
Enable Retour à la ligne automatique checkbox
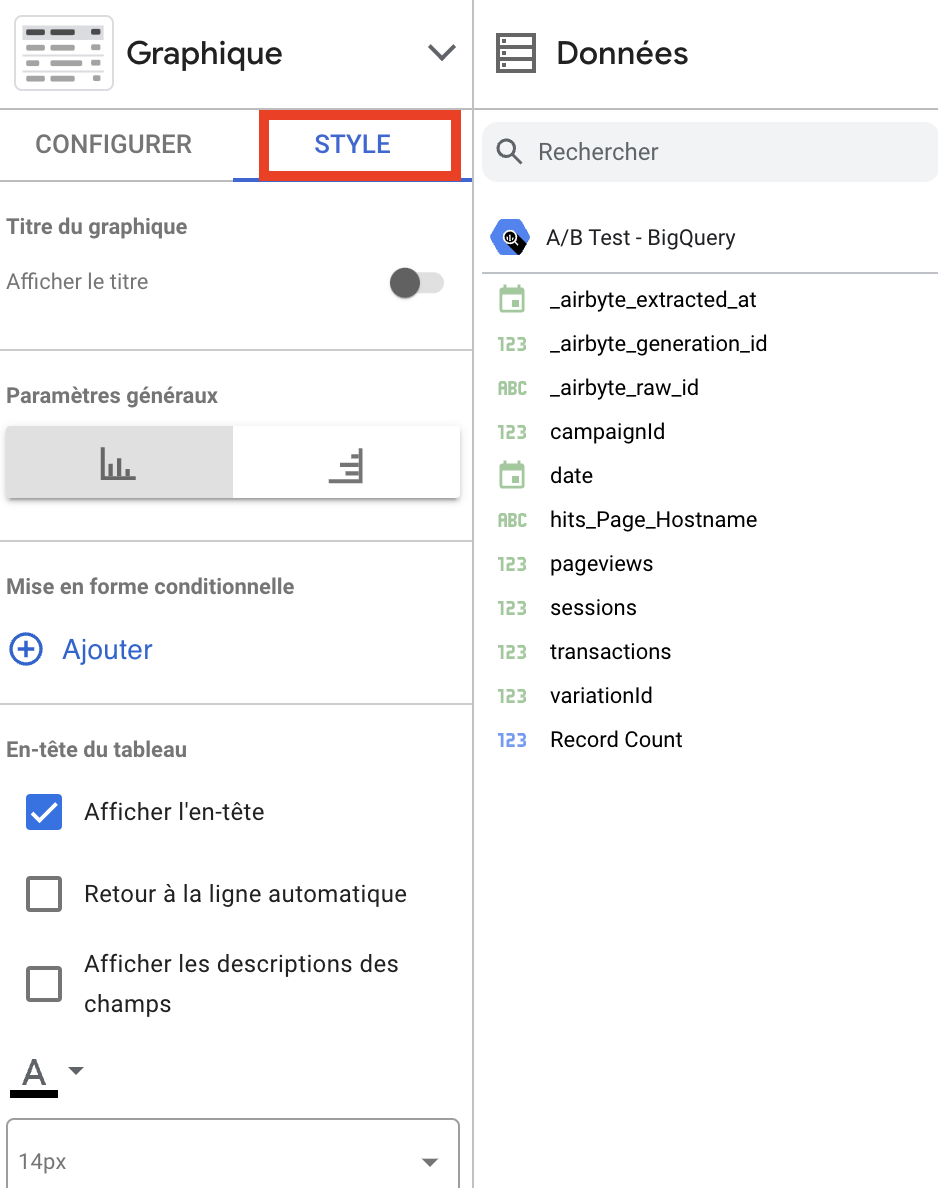44,894
